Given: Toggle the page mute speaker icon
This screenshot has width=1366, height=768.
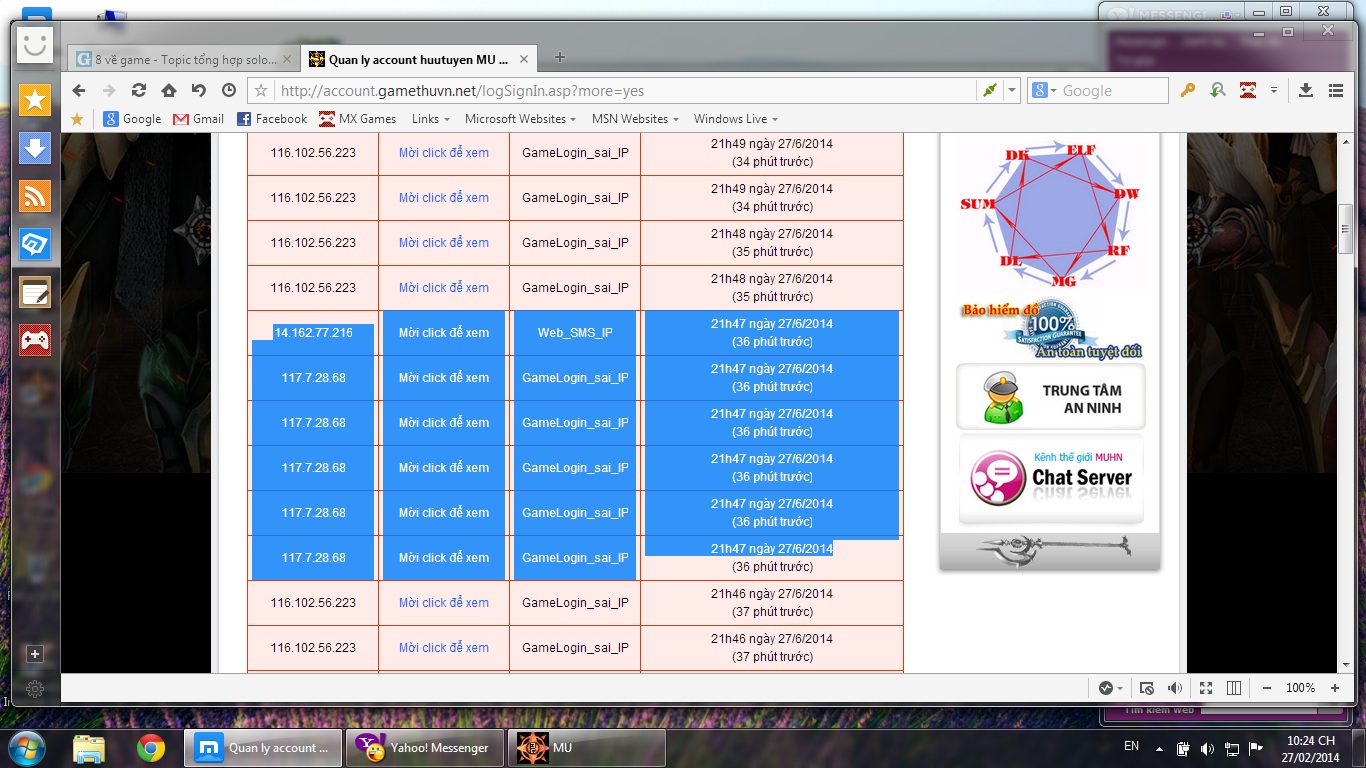Looking at the screenshot, I should [x=1175, y=688].
